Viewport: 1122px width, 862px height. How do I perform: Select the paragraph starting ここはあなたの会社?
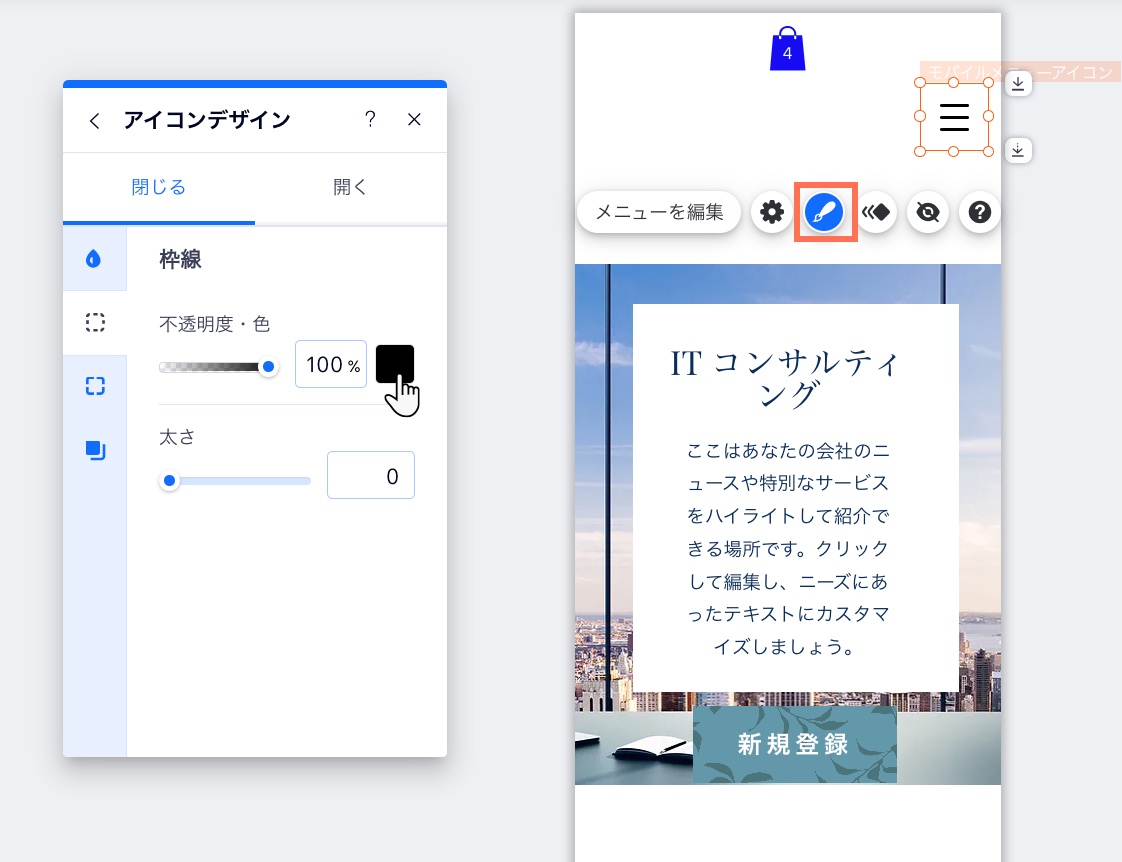point(788,549)
